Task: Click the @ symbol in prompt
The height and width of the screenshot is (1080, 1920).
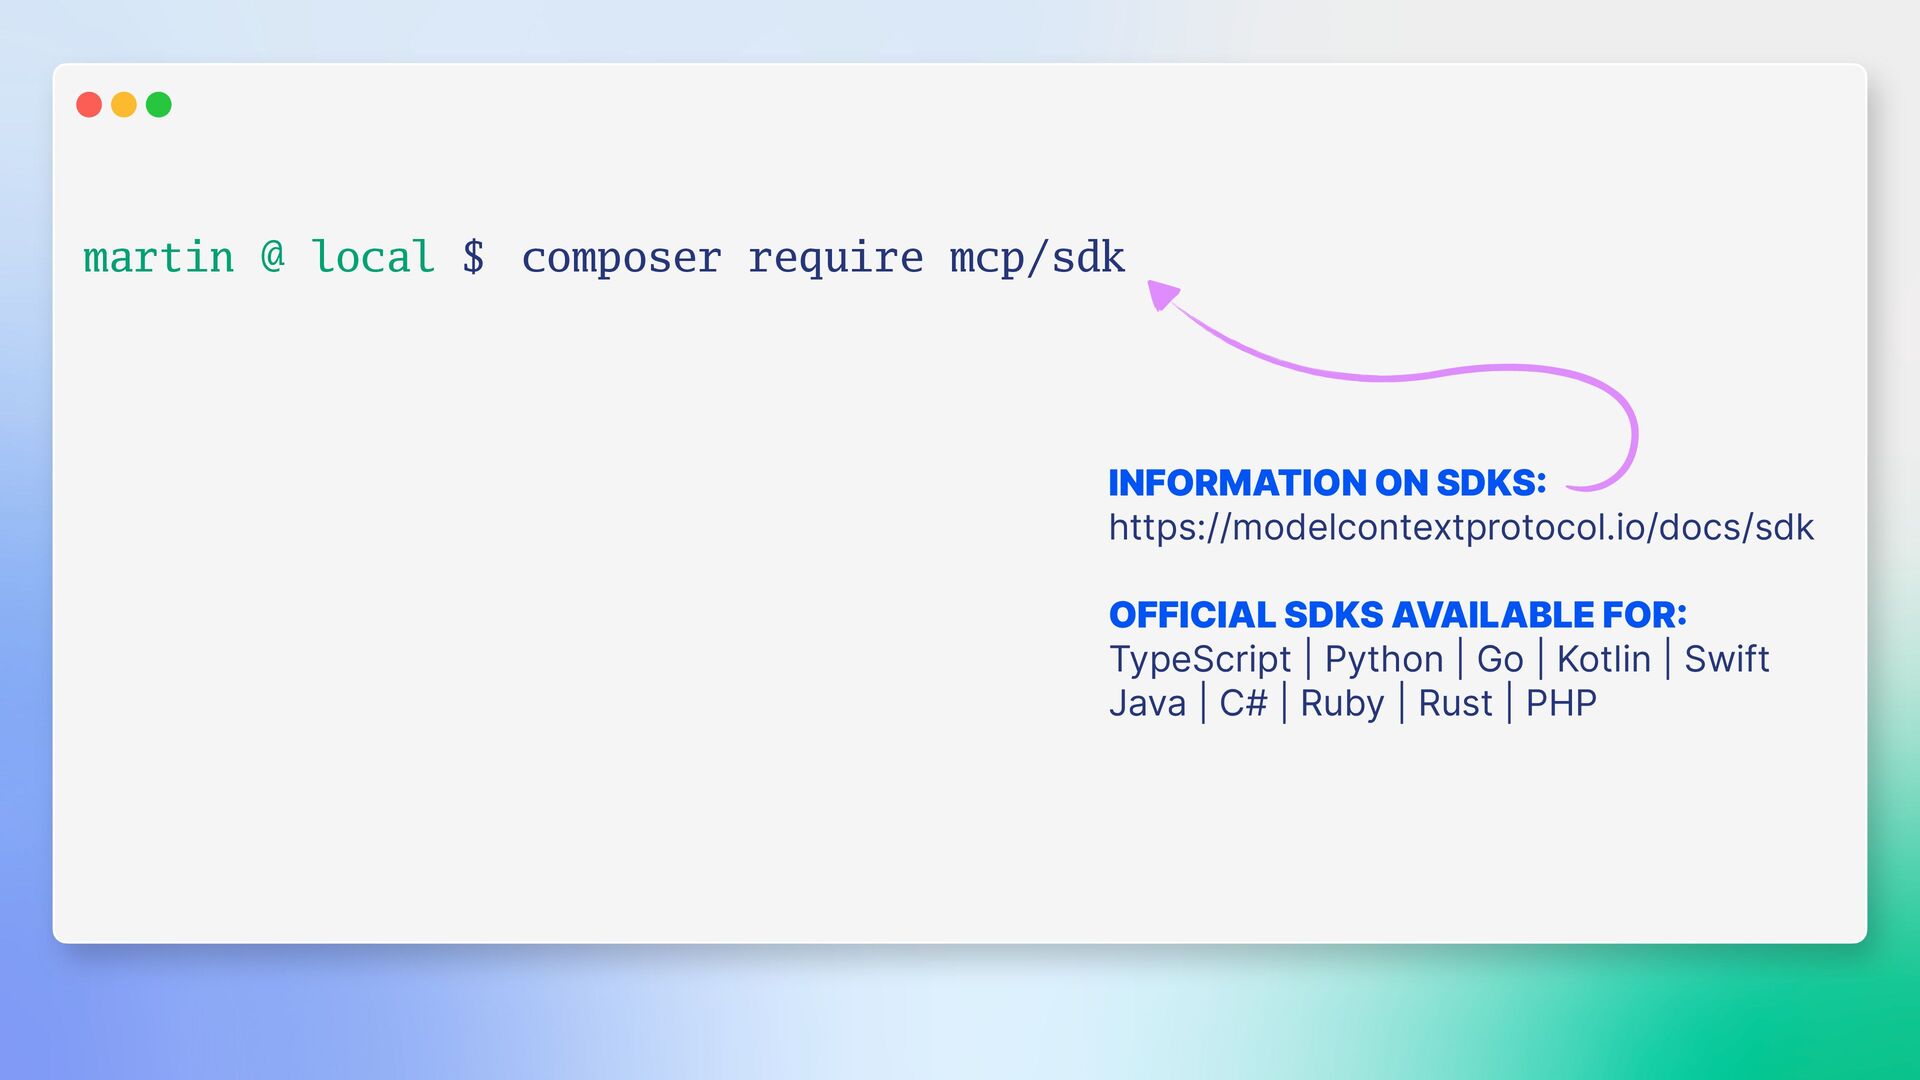Action: point(273,256)
